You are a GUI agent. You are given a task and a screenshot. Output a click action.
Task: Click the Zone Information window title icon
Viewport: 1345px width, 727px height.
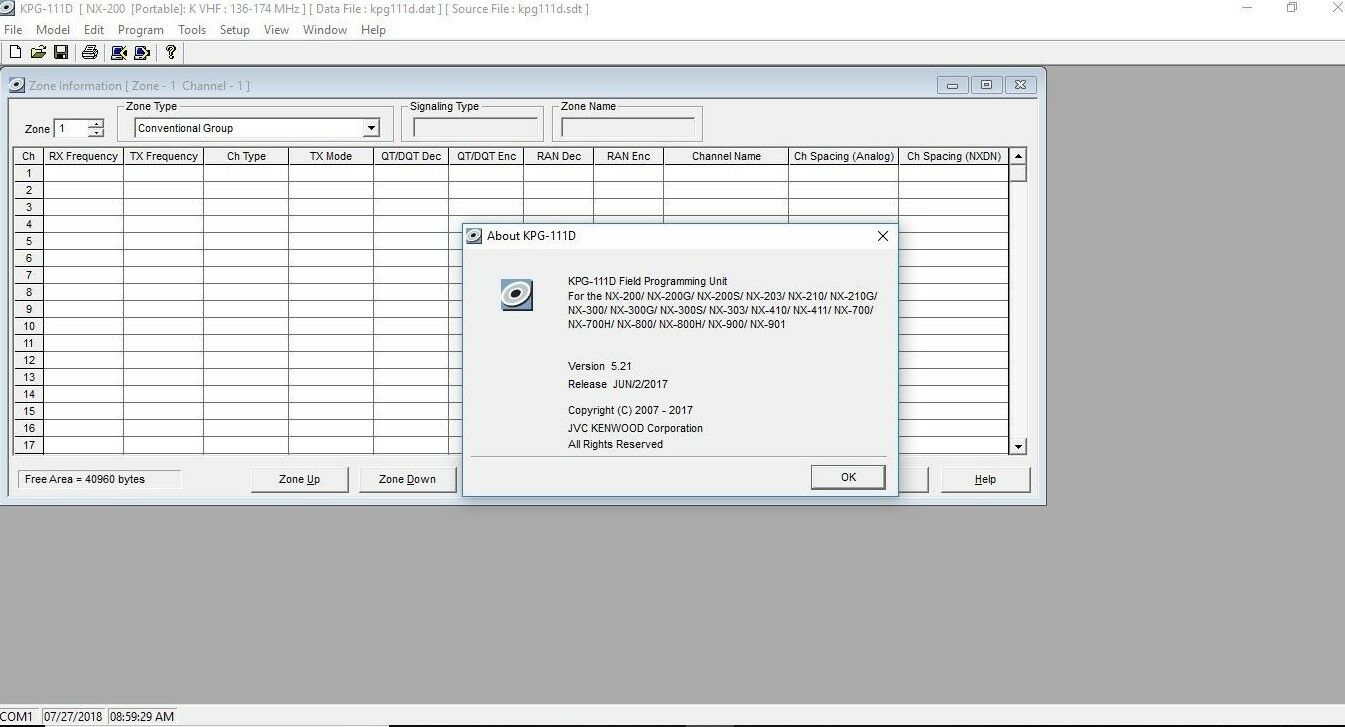coord(17,86)
